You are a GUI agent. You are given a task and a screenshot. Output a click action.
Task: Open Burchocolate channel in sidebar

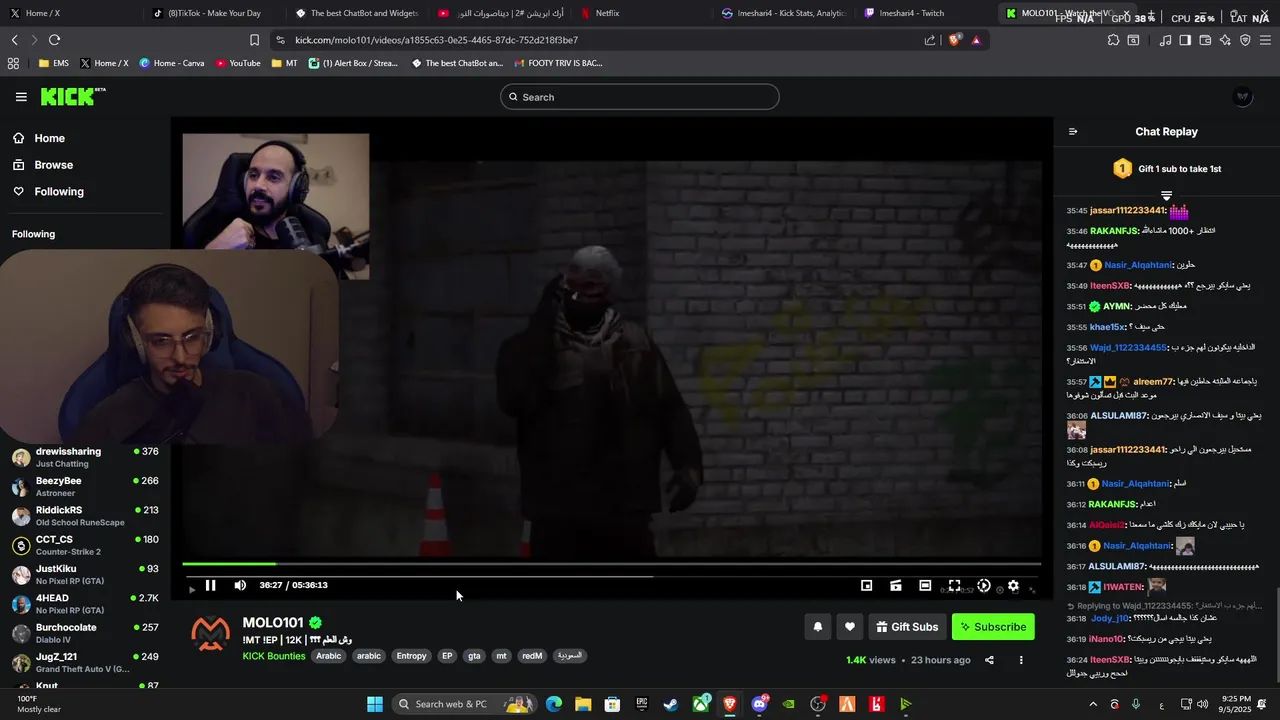[x=85, y=634]
